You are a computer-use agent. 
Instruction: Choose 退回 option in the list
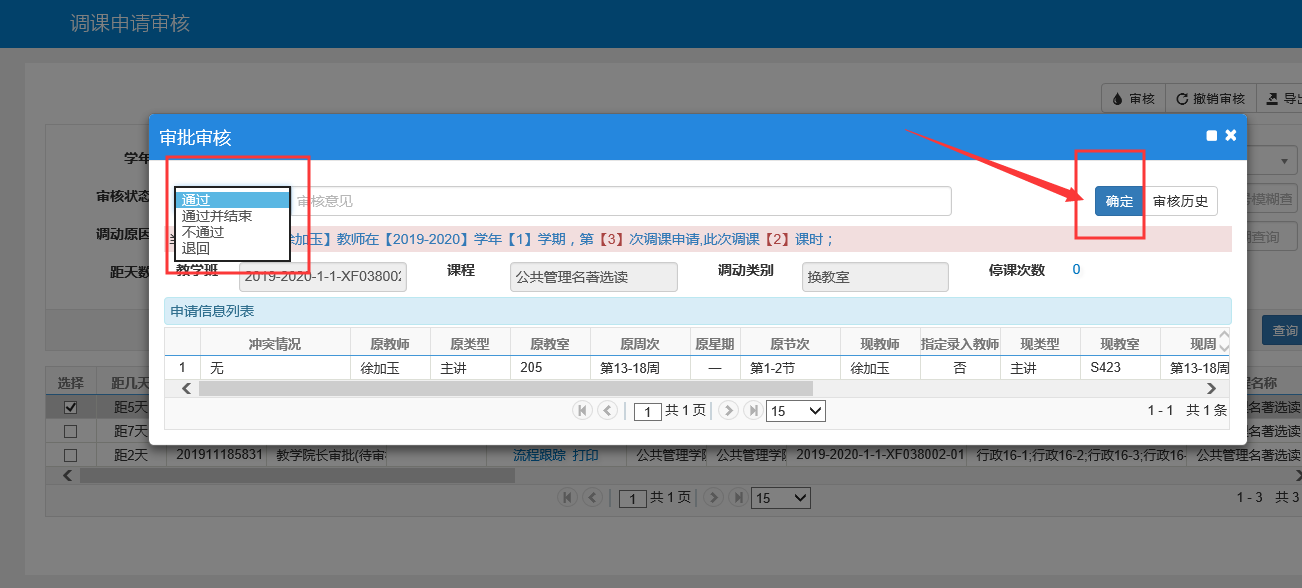pyautogui.click(x=196, y=248)
